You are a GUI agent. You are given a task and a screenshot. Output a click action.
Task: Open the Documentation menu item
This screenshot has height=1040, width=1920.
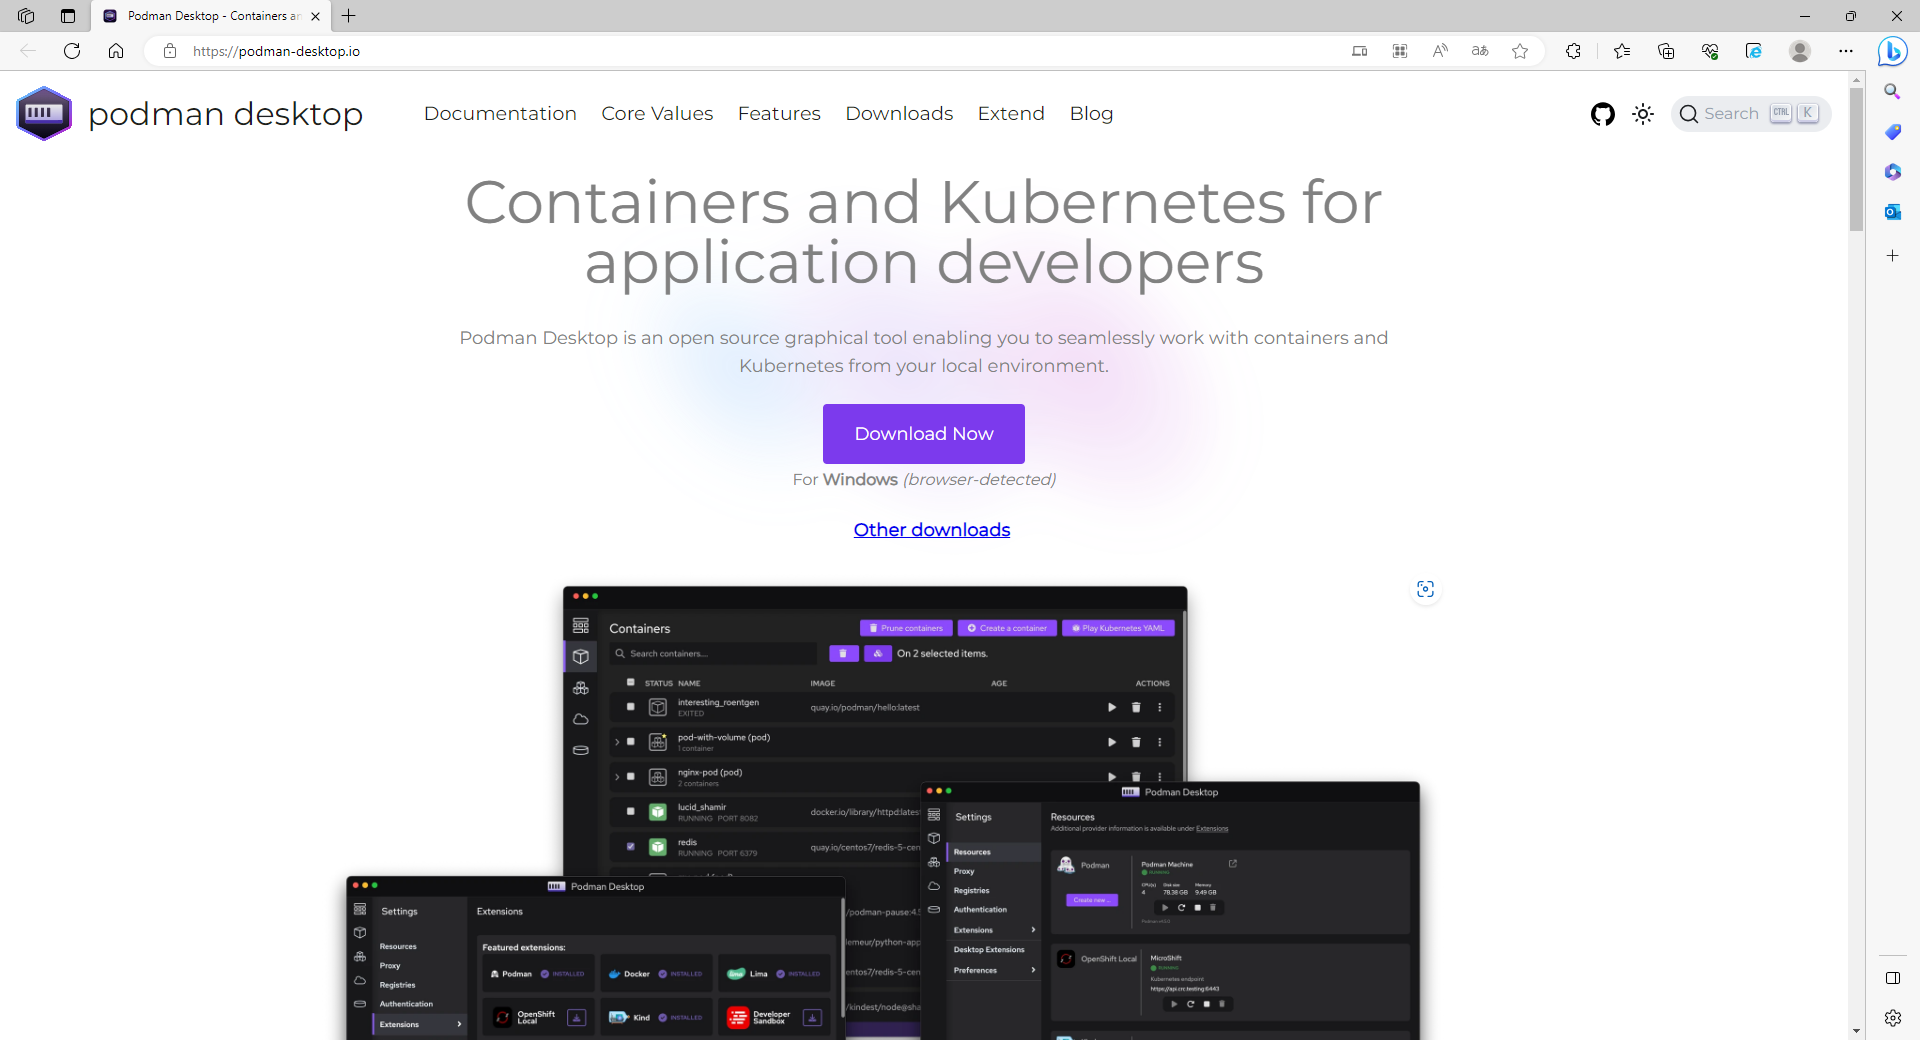500,114
